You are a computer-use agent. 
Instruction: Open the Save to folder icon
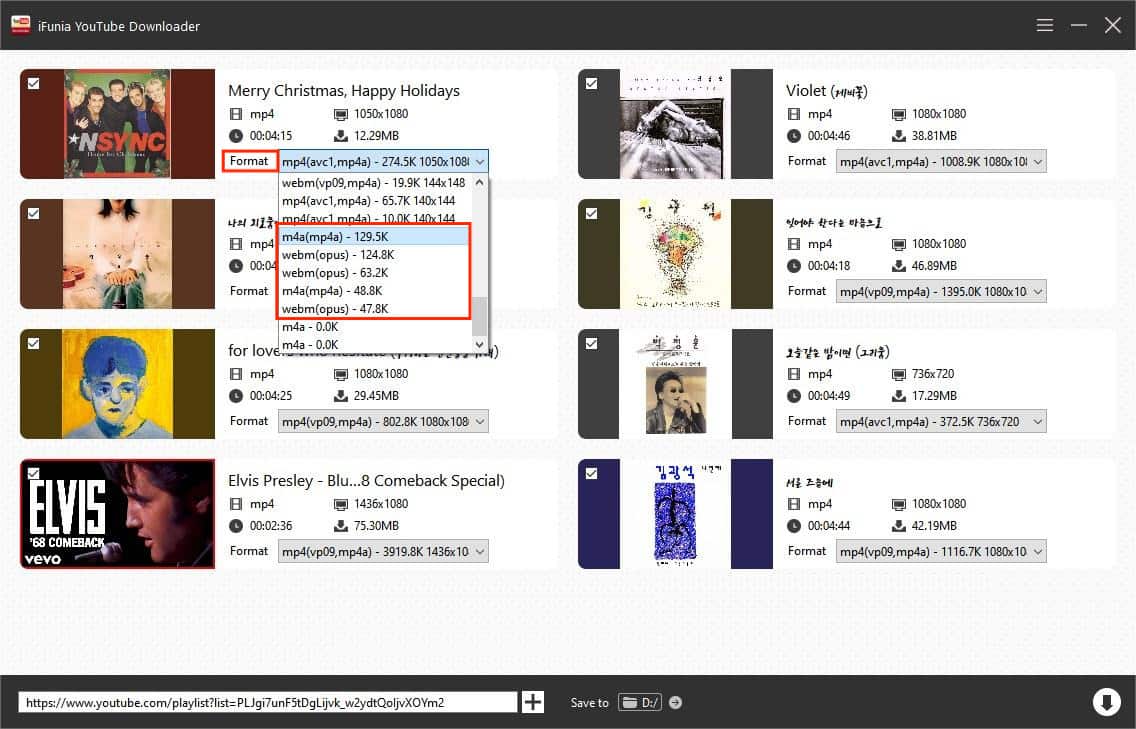click(639, 702)
